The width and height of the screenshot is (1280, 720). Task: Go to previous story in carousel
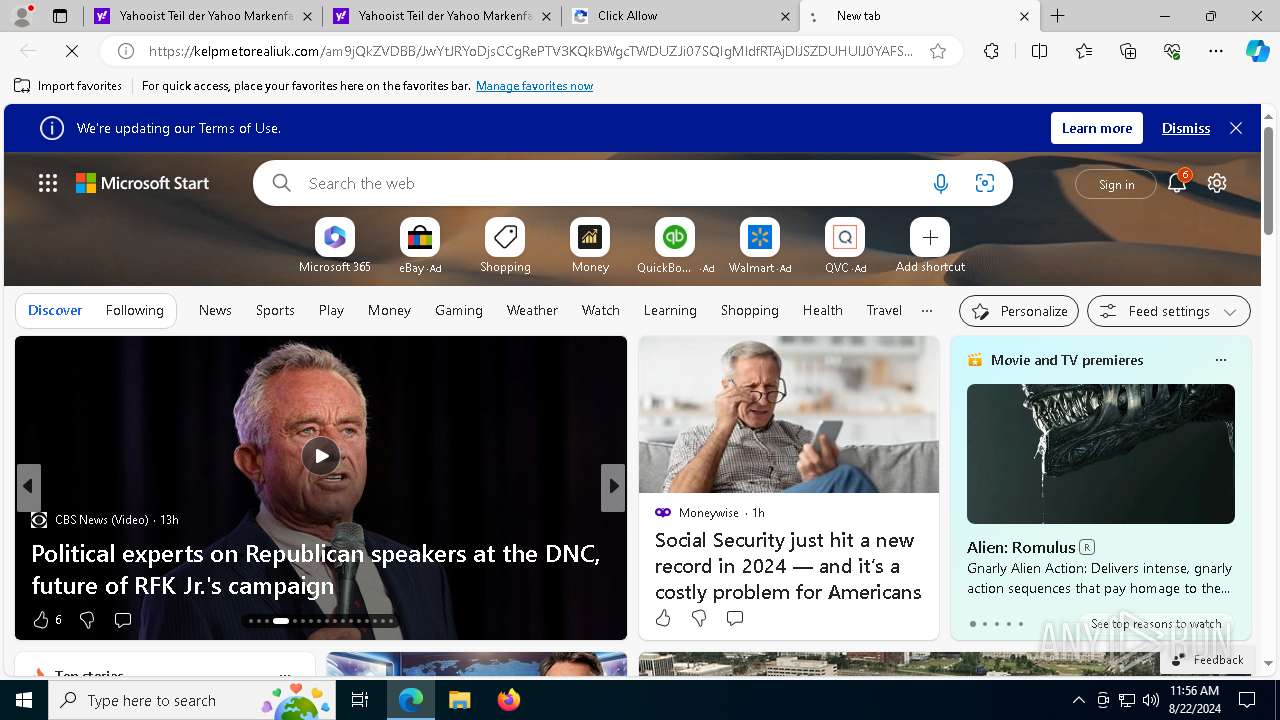point(28,486)
